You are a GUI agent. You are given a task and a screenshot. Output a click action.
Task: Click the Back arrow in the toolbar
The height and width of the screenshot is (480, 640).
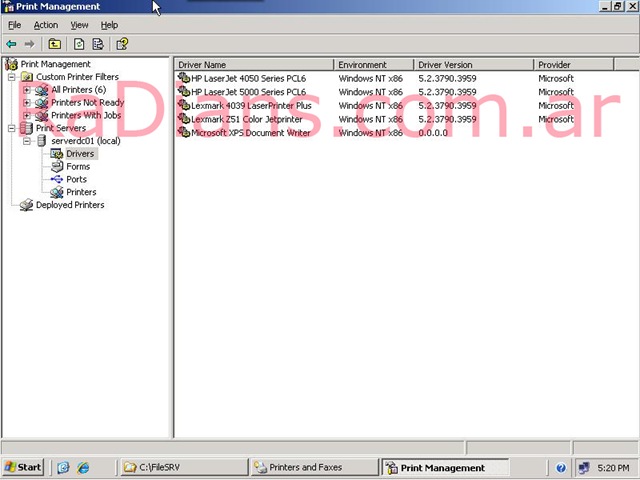coord(11,44)
